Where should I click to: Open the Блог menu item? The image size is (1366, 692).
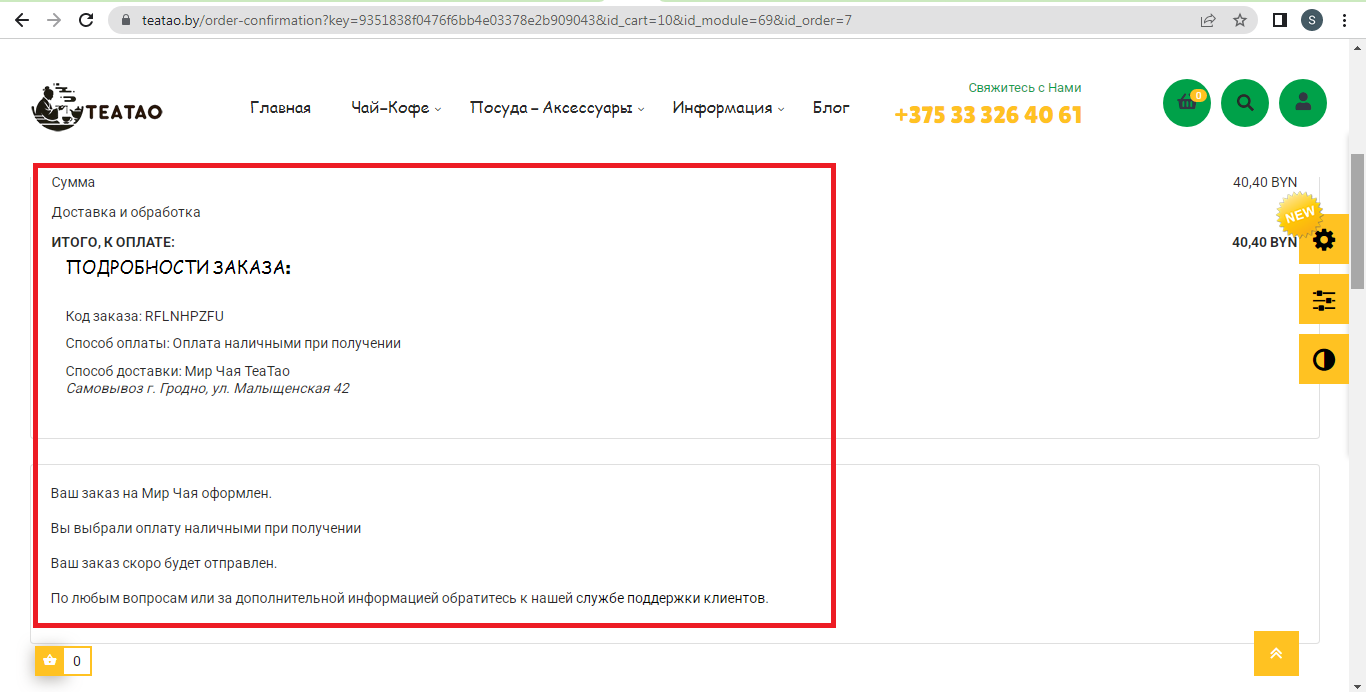click(x=831, y=108)
